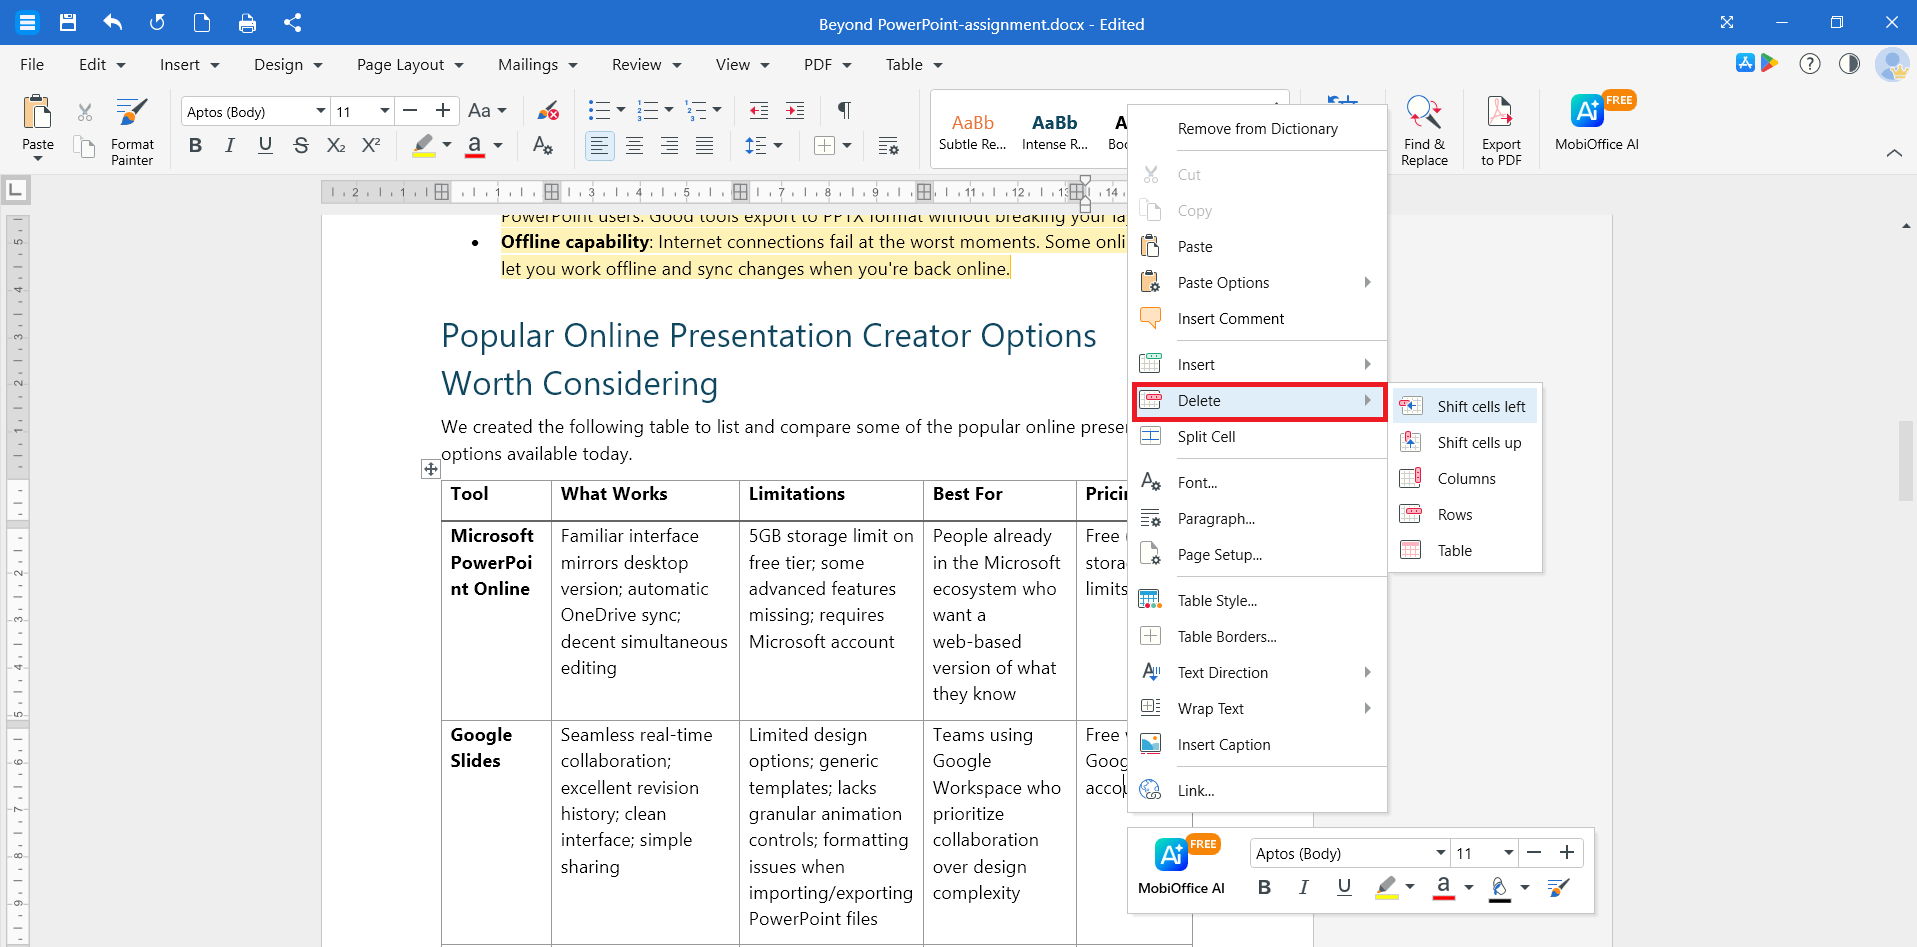Click the Help question mark icon

click(x=1810, y=64)
